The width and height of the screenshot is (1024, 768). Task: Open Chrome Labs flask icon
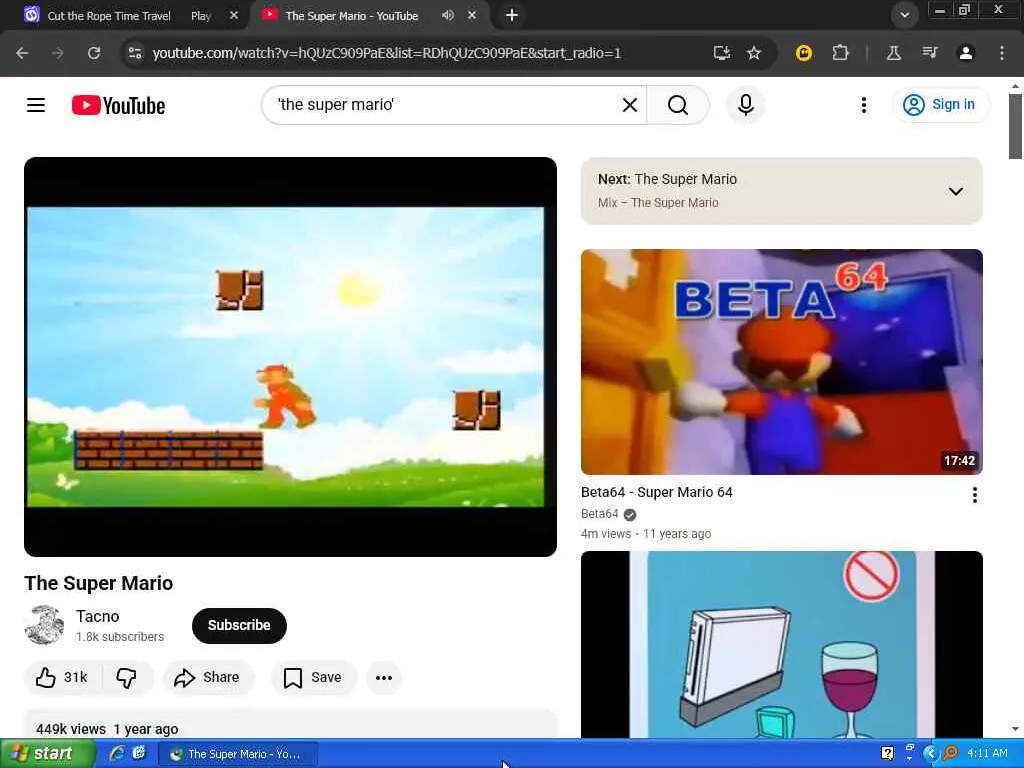[x=894, y=53]
